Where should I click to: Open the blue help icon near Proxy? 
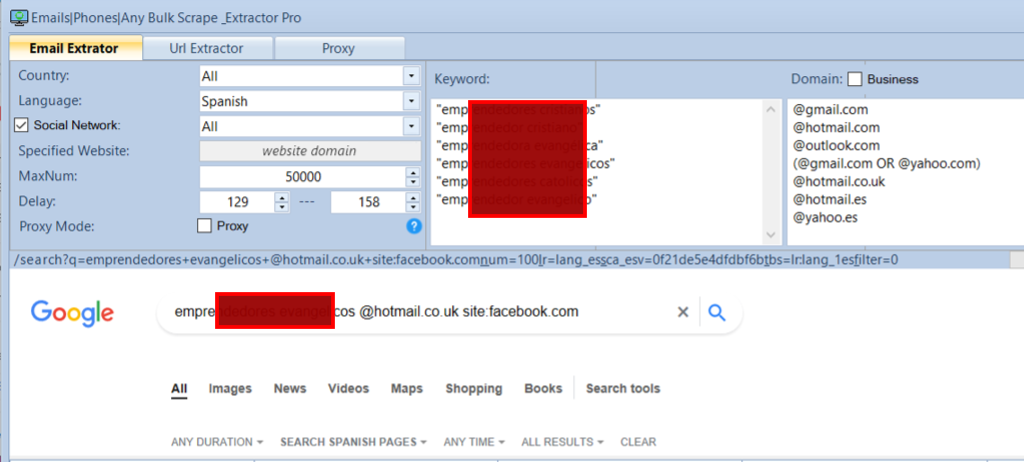[x=414, y=226]
